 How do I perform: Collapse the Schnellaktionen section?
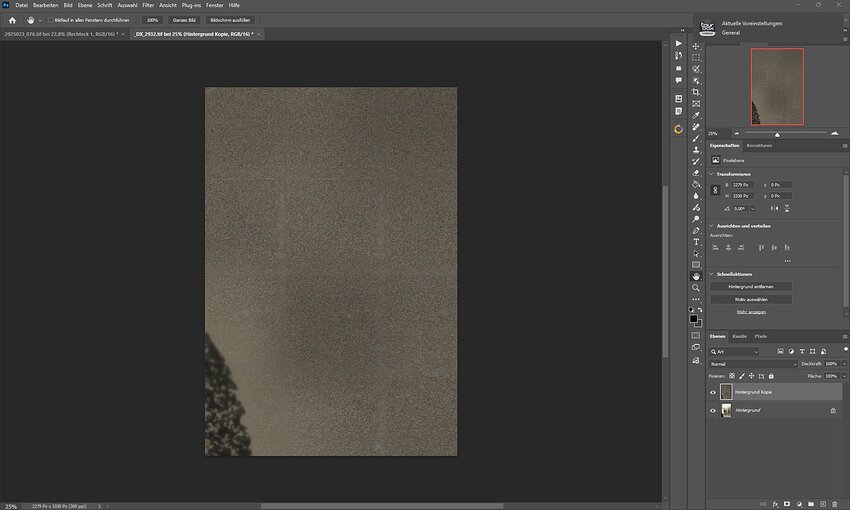pos(711,274)
